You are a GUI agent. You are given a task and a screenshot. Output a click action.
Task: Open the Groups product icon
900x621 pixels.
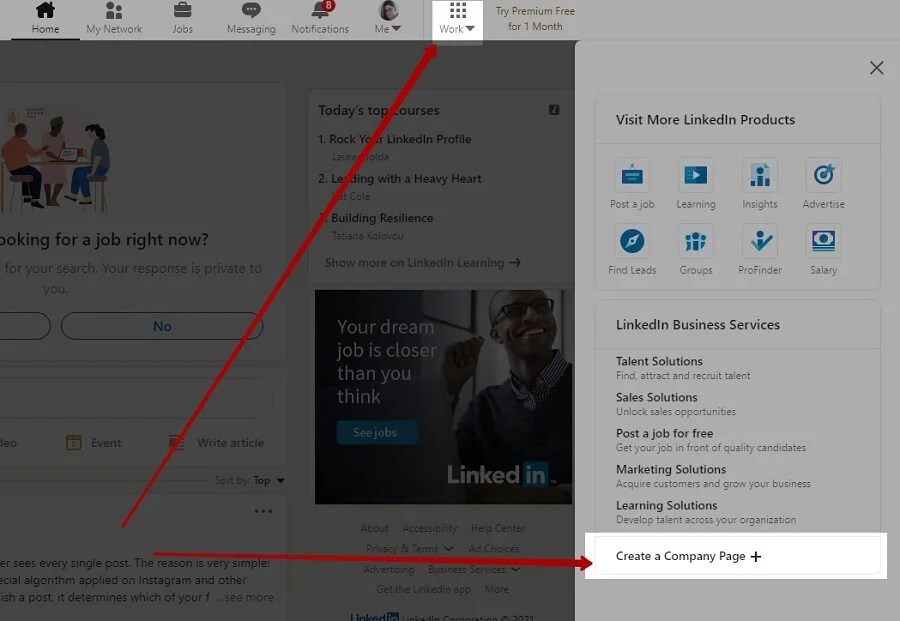[x=695, y=242]
